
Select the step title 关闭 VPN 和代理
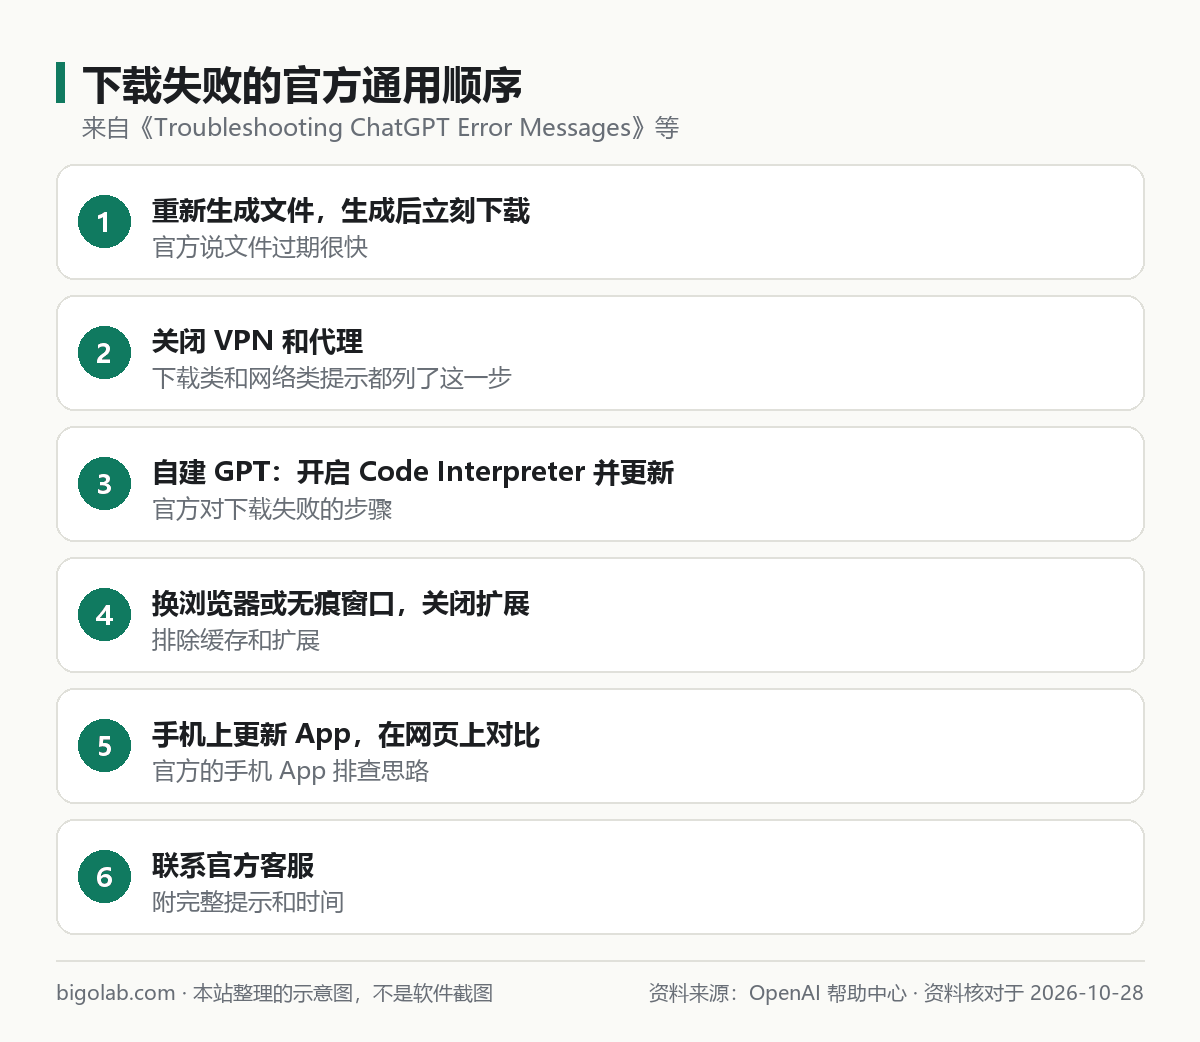[257, 342]
